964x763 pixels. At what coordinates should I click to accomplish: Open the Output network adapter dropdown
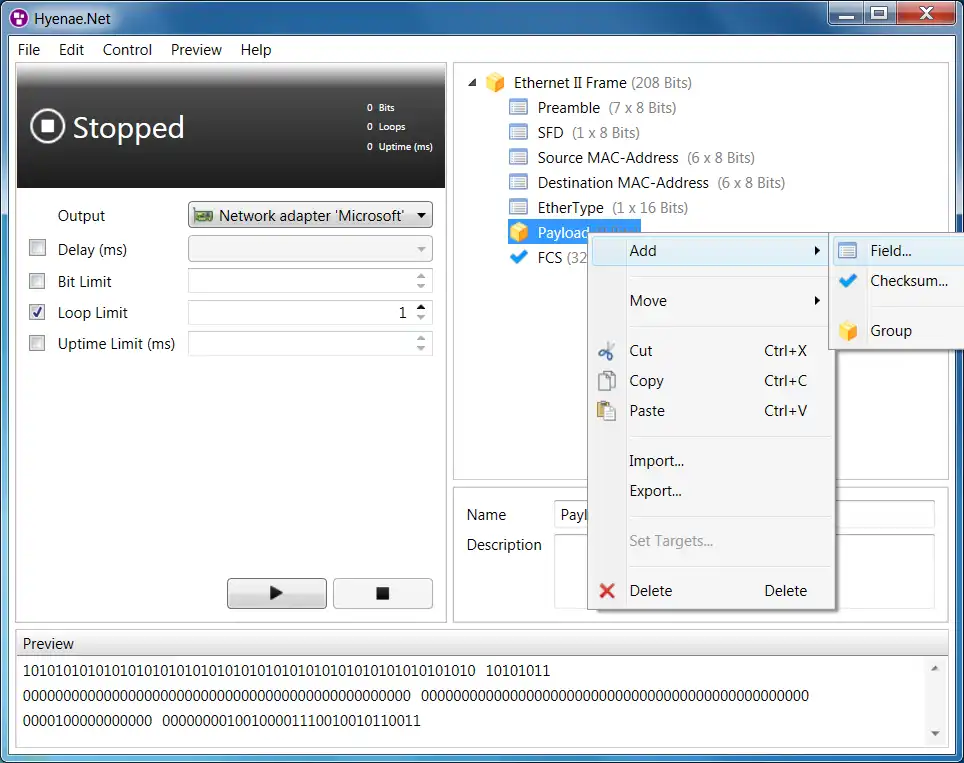(310, 215)
